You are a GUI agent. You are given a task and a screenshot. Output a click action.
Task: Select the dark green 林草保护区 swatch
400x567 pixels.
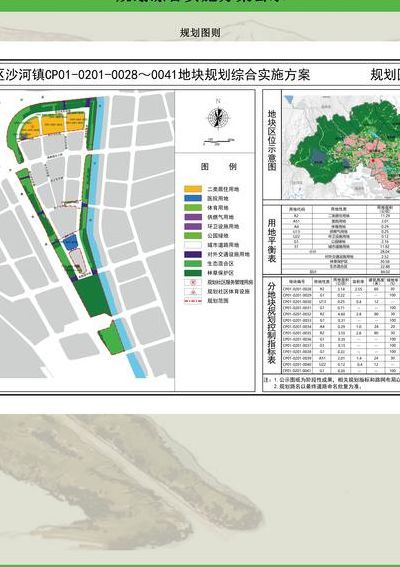(193, 273)
